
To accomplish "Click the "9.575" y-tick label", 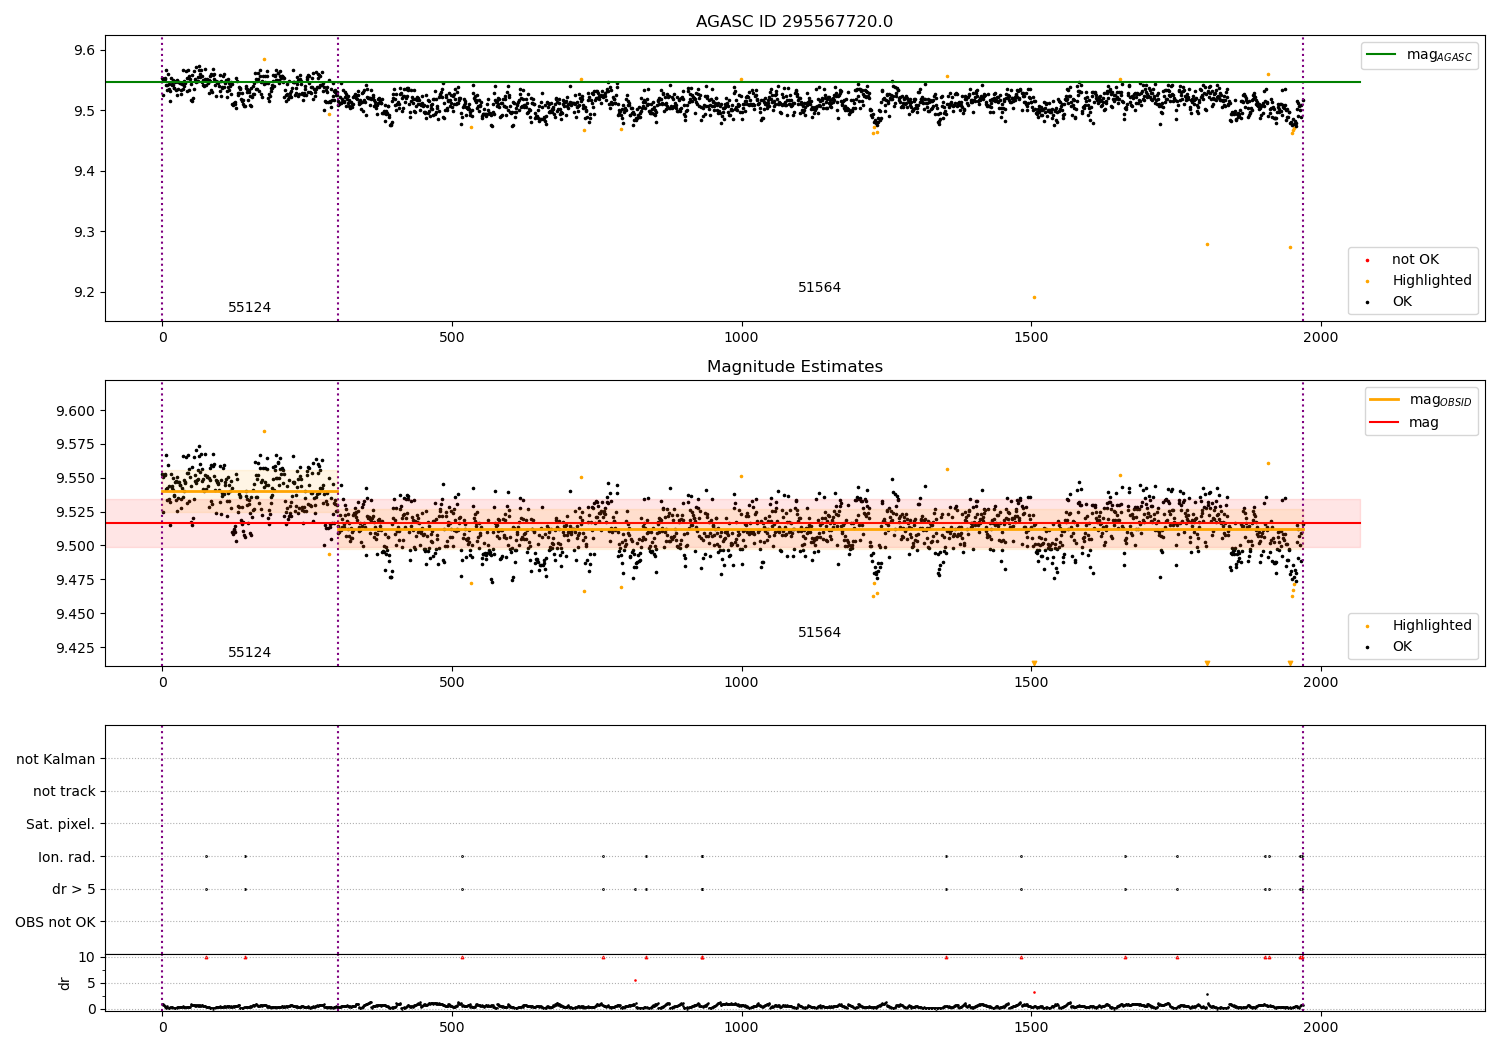I will click(x=76, y=445).
